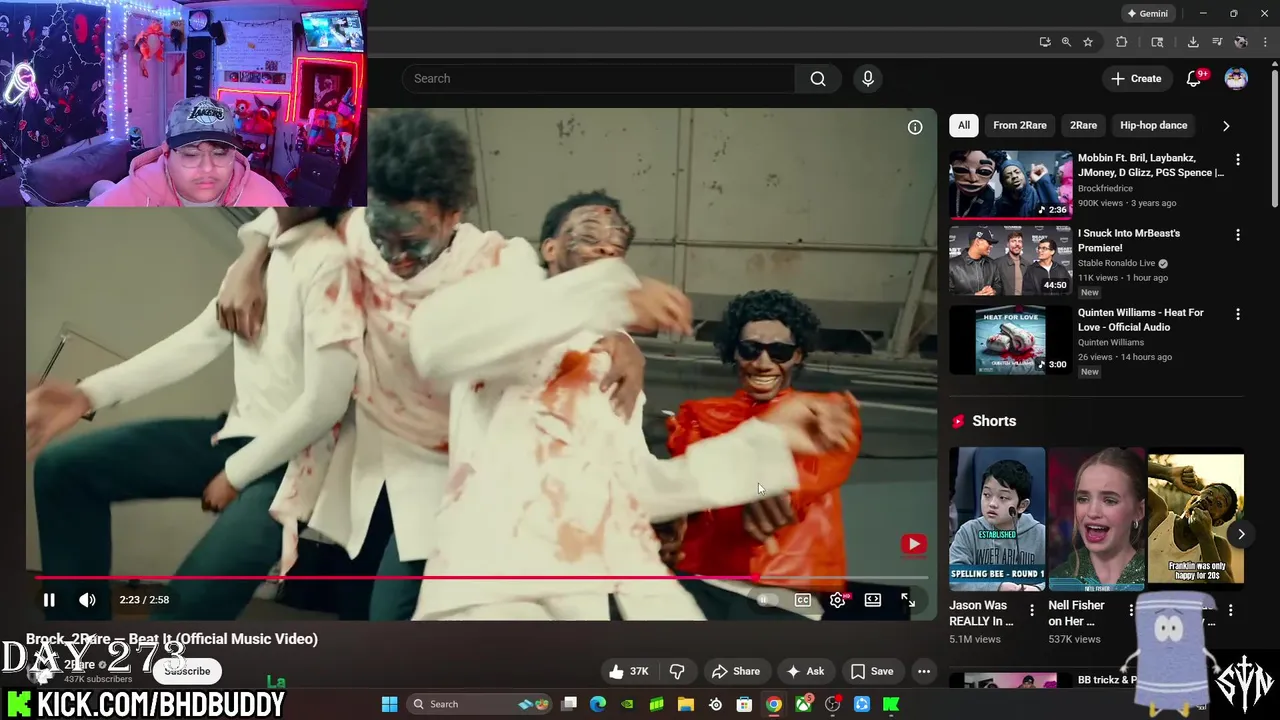The width and height of the screenshot is (1280, 720).
Task: Show more filter chips arrow
Action: point(1226,126)
